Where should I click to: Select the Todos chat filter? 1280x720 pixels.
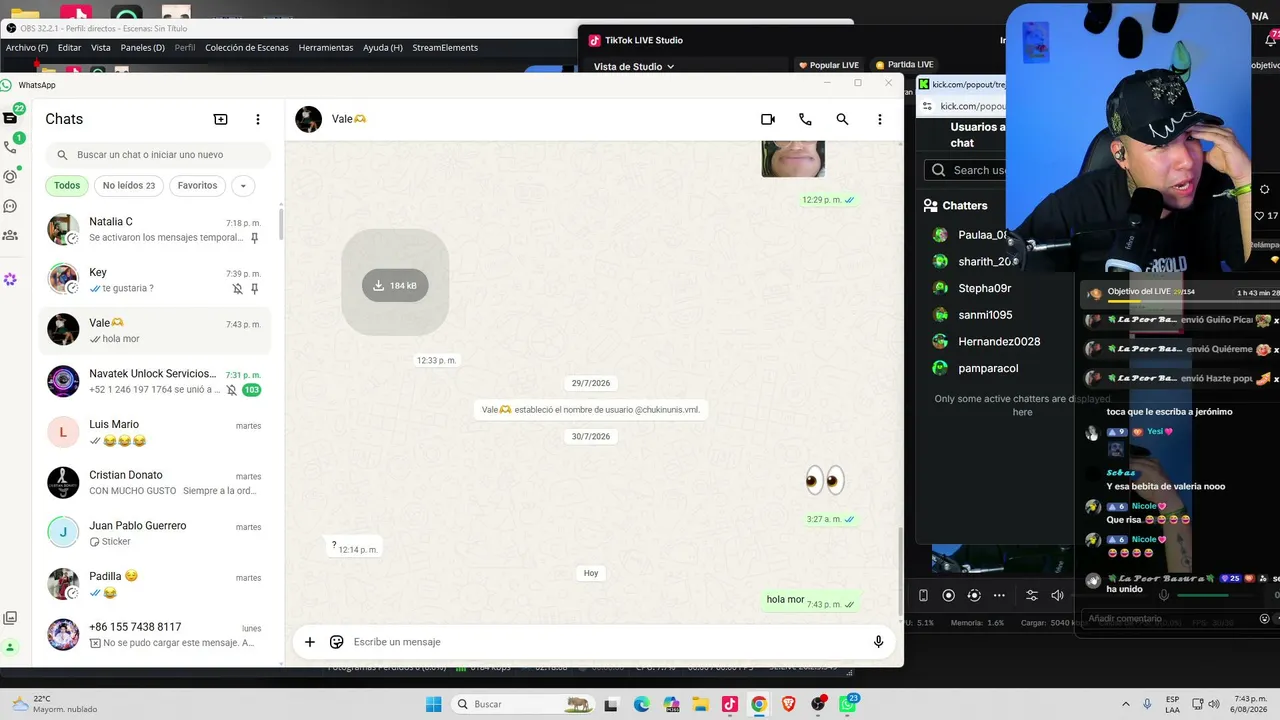(67, 185)
